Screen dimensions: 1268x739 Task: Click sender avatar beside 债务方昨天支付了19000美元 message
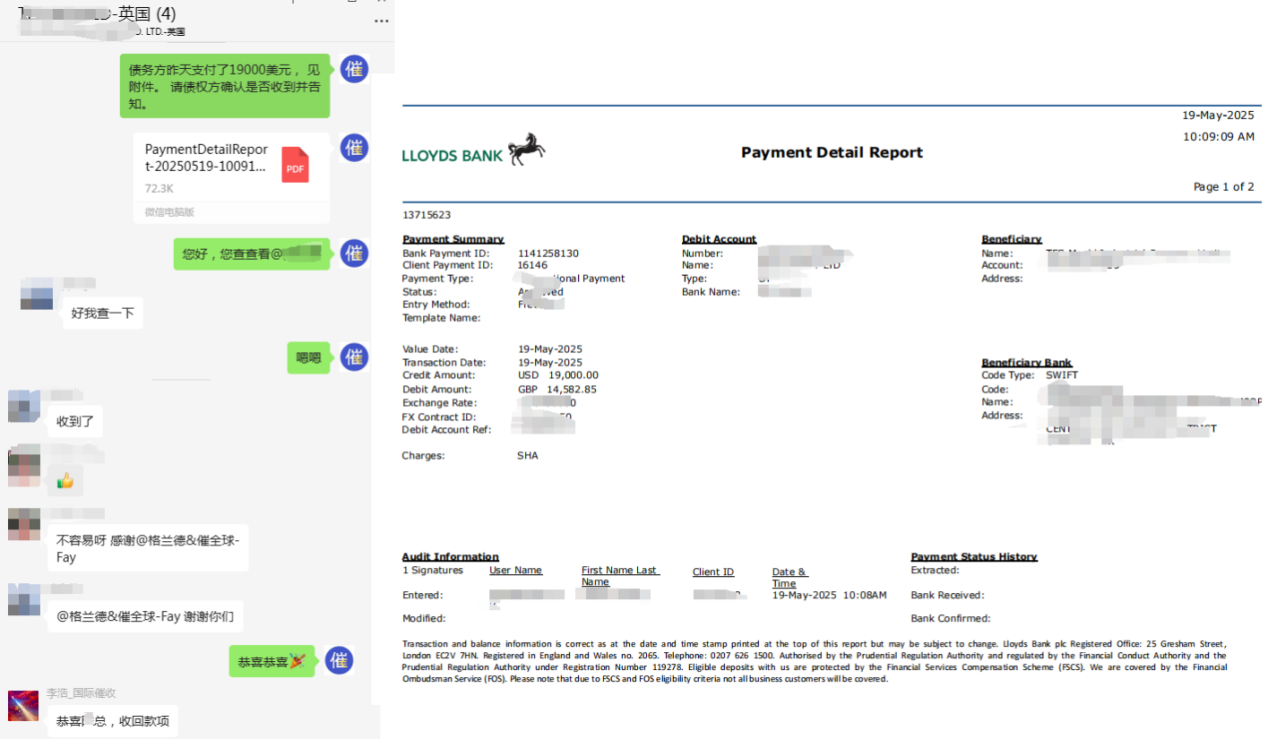click(354, 69)
